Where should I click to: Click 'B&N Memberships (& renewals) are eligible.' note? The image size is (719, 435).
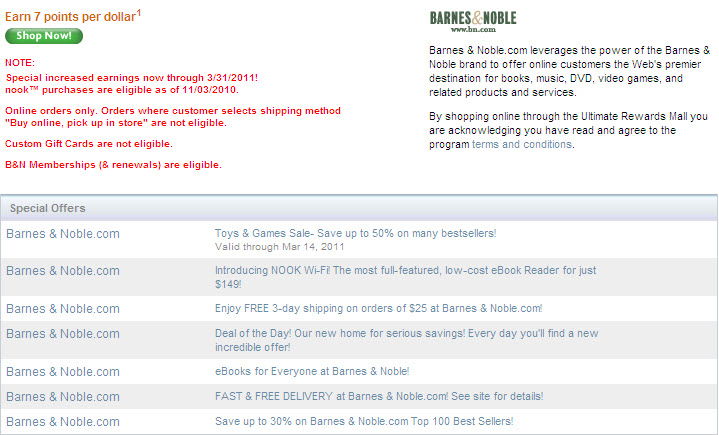(113, 165)
